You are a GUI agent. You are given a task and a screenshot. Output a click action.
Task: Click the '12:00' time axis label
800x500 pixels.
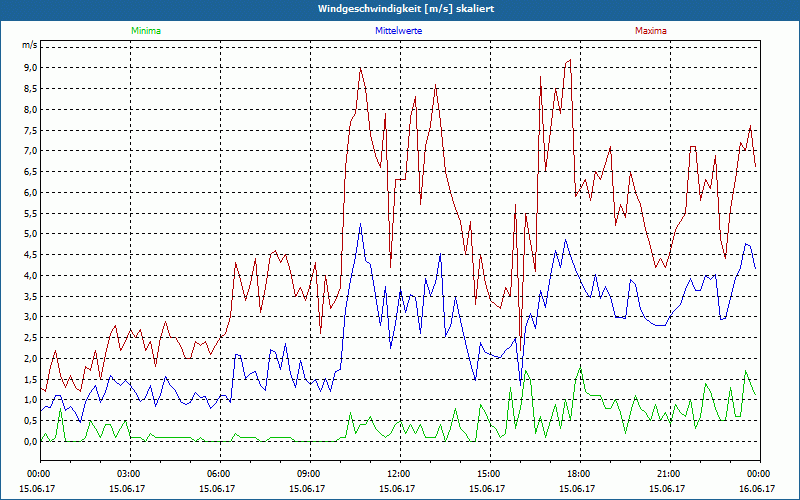[399, 474]
